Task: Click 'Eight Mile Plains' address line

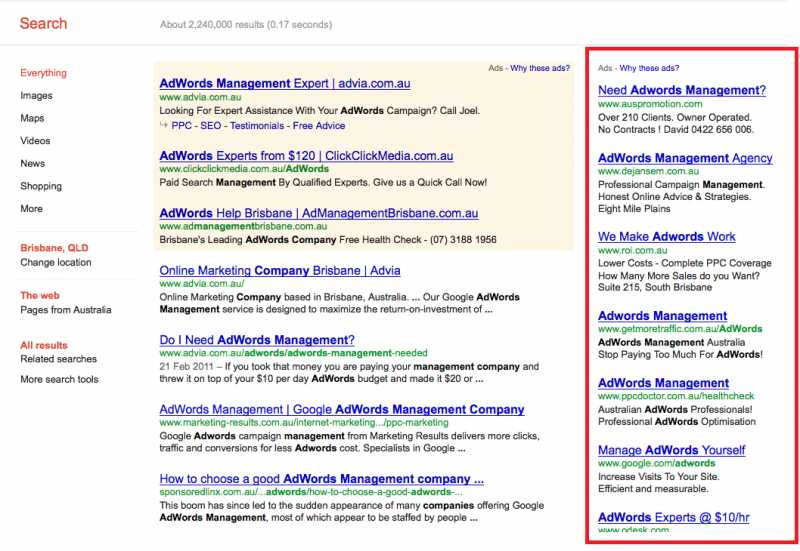Action: pos(634,209)
